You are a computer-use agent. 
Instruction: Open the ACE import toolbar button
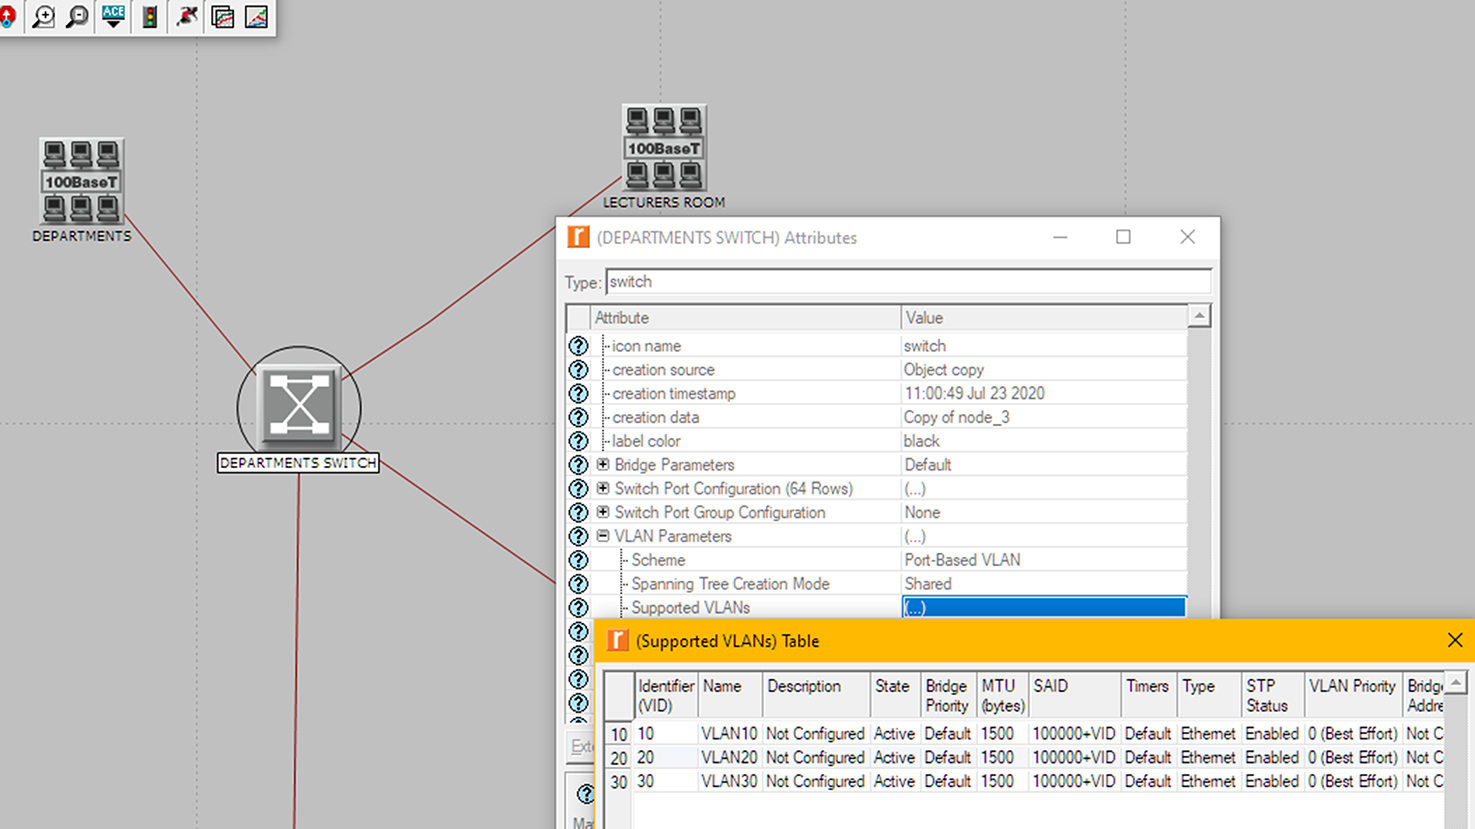click(x=113, y=17)
